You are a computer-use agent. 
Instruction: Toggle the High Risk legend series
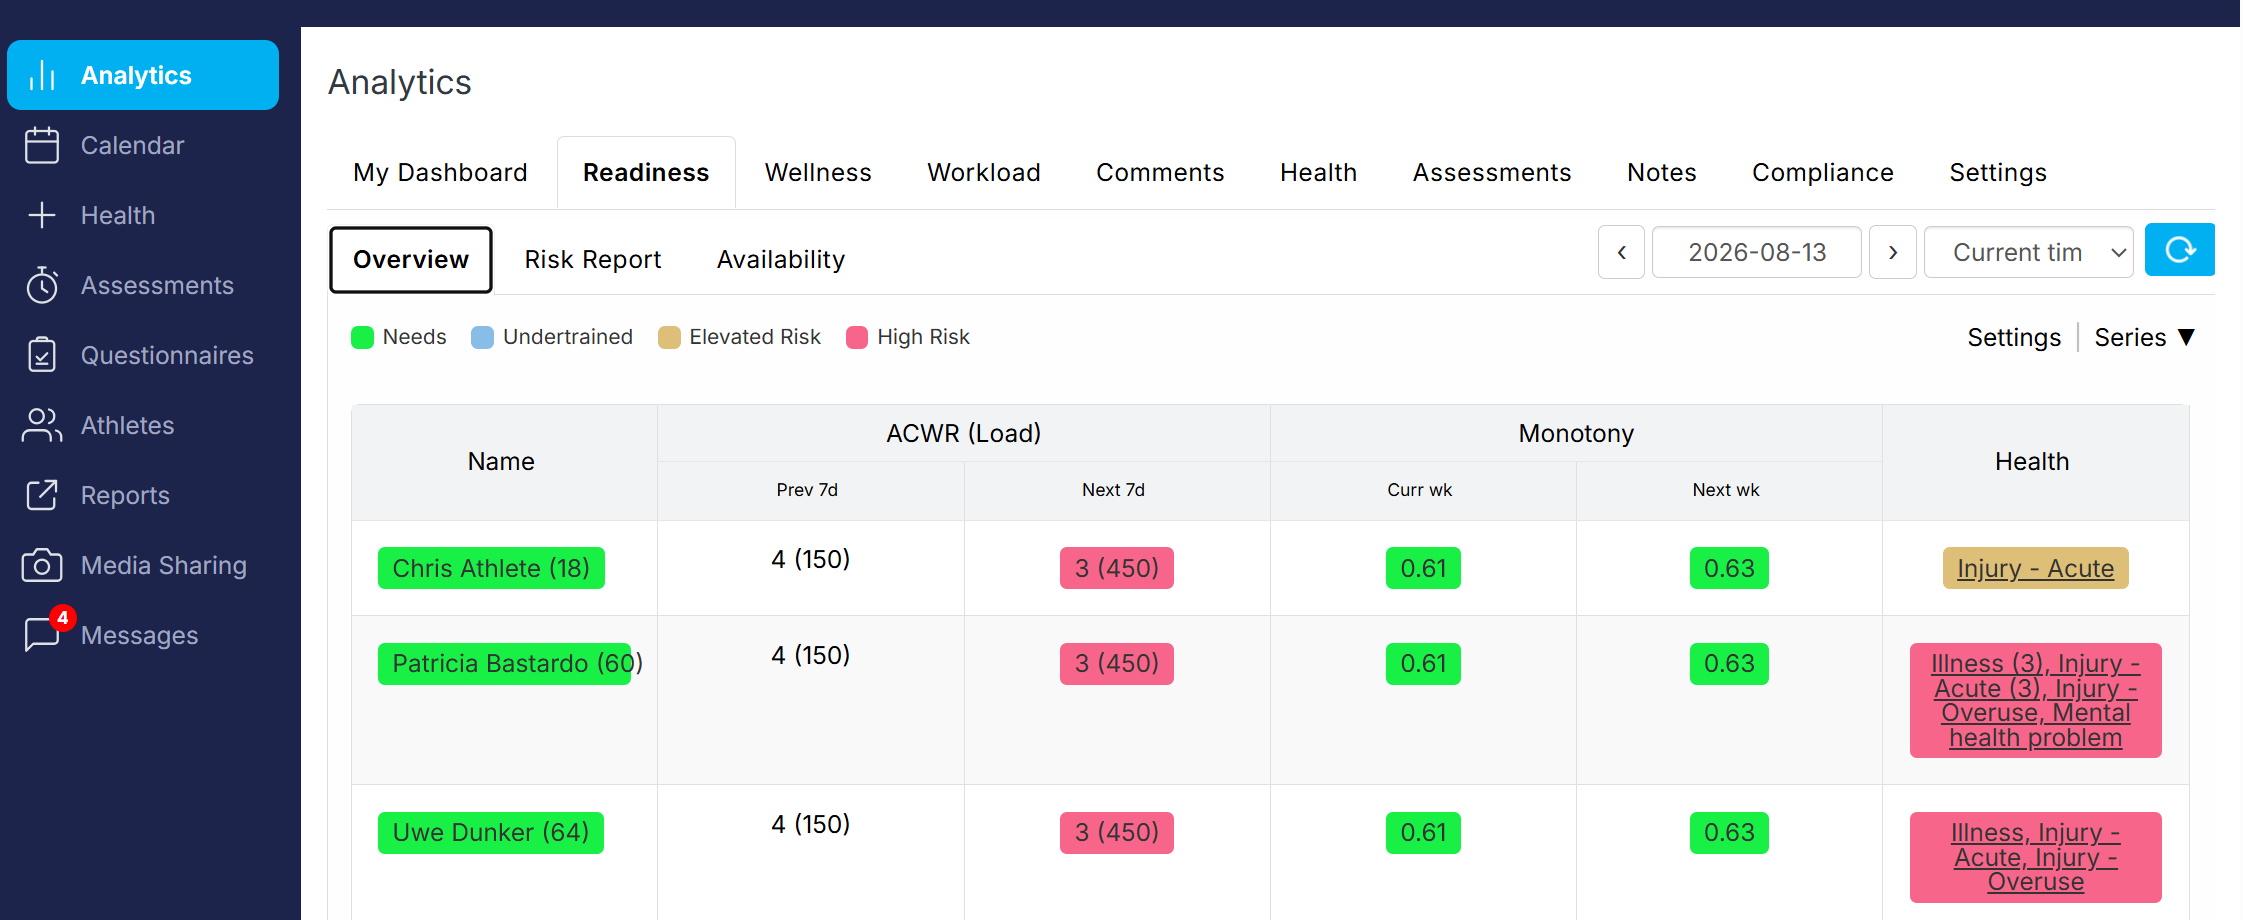click(x=908, y=337)
